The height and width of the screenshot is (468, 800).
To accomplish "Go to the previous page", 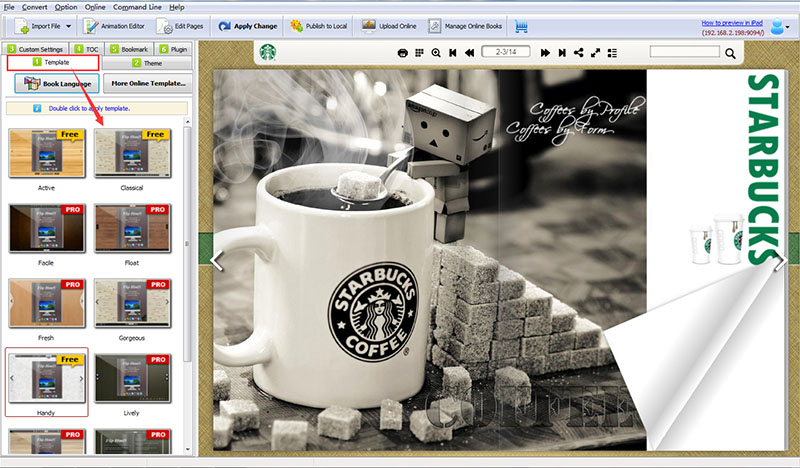I will point(469,53).
